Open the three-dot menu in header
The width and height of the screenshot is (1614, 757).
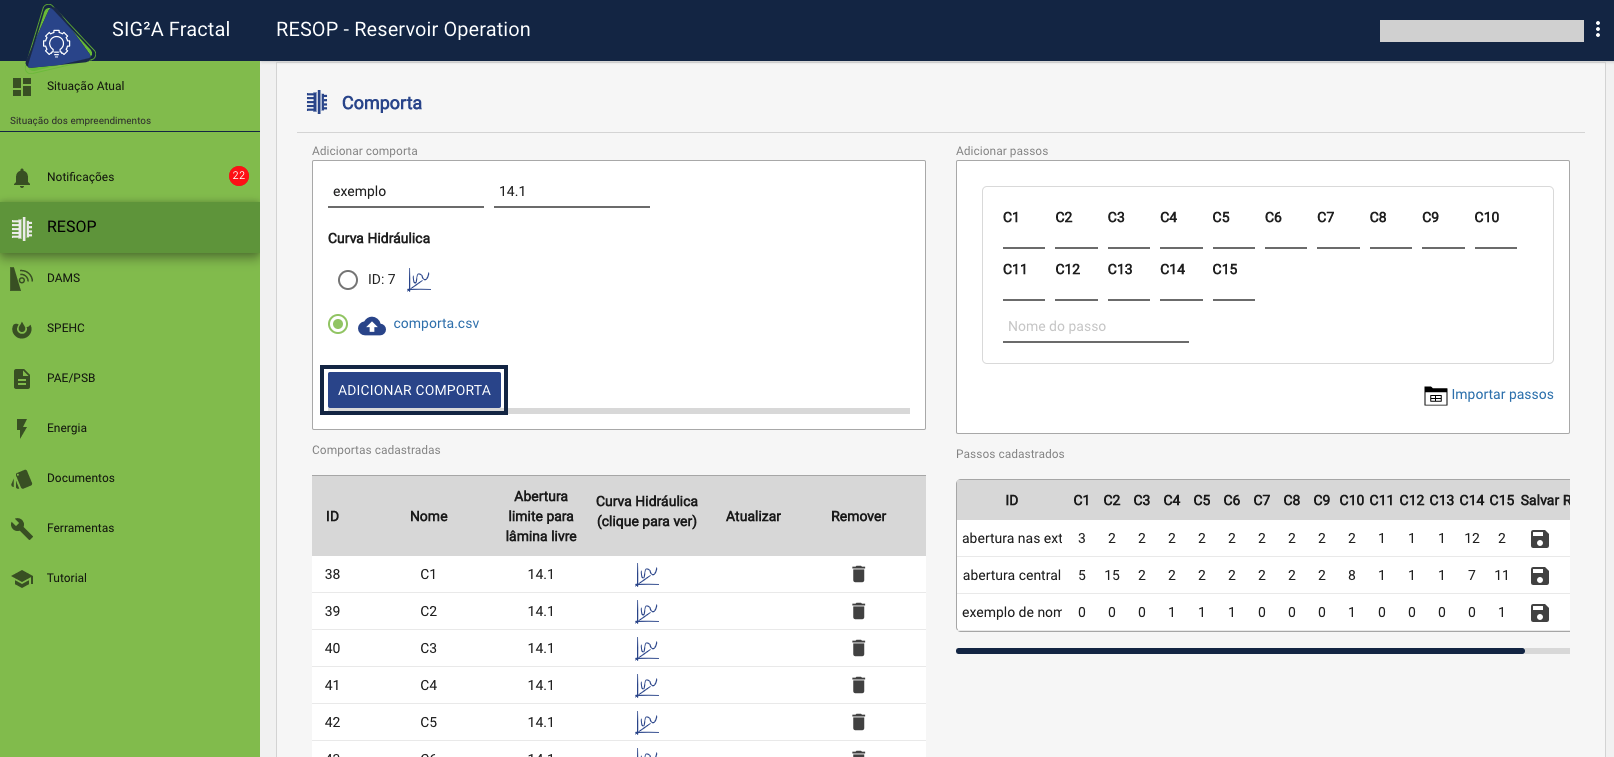[x=1597, y=30]
